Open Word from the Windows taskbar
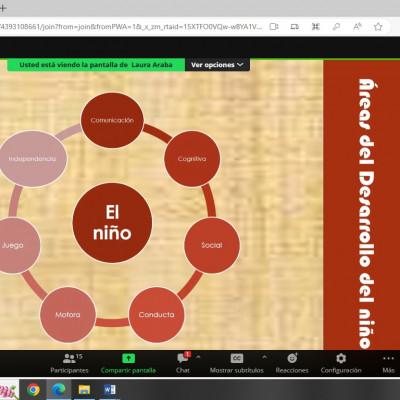The width and height of the screenshot is (400, 400). click(110, 389)
